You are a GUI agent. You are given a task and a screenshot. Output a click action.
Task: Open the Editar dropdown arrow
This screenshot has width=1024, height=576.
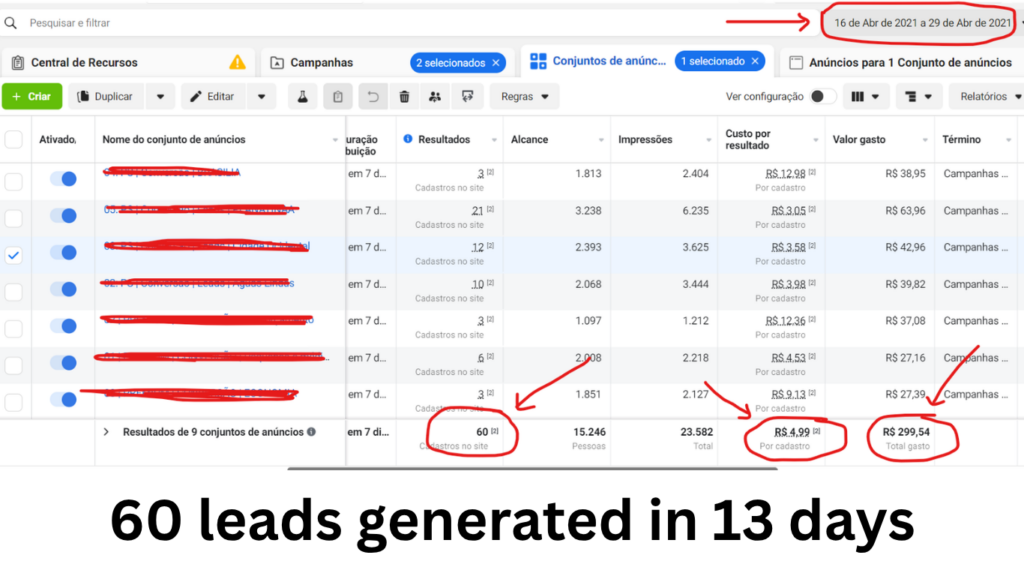pyautogui.click(x=261, y=97)
